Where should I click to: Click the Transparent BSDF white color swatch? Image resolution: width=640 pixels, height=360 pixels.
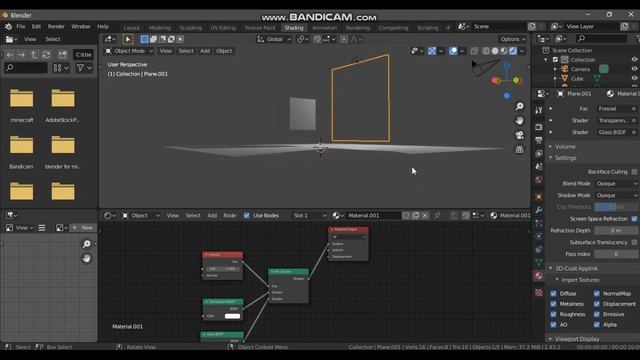232,316
